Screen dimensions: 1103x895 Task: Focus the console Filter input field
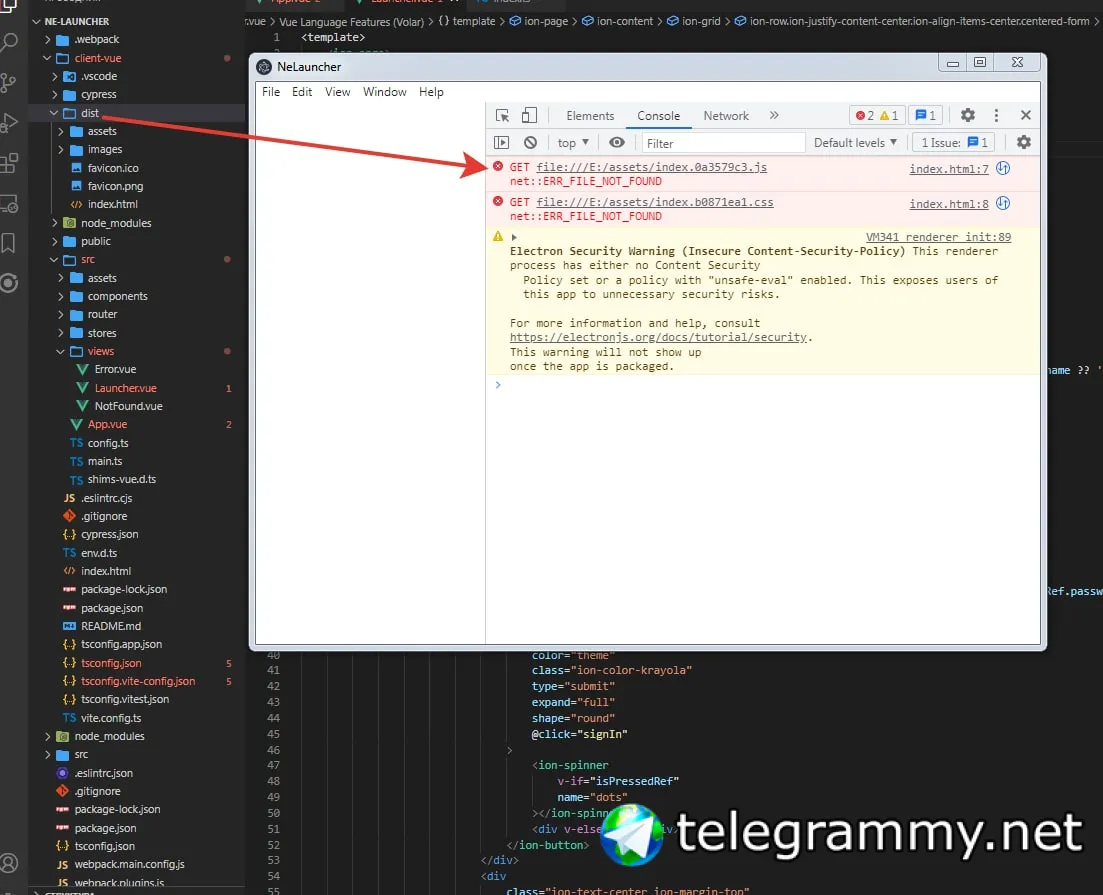[x=723, y=143]
